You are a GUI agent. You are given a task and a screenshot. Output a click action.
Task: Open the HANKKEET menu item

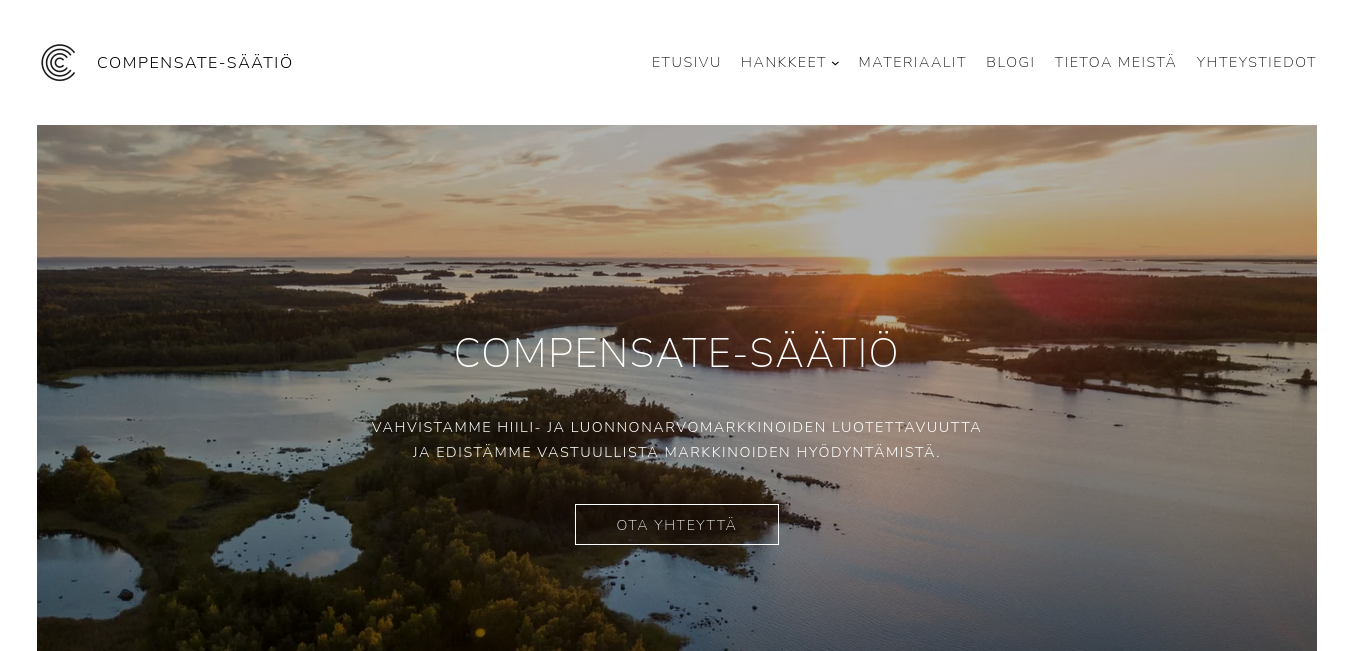click(x=783, y=62)
